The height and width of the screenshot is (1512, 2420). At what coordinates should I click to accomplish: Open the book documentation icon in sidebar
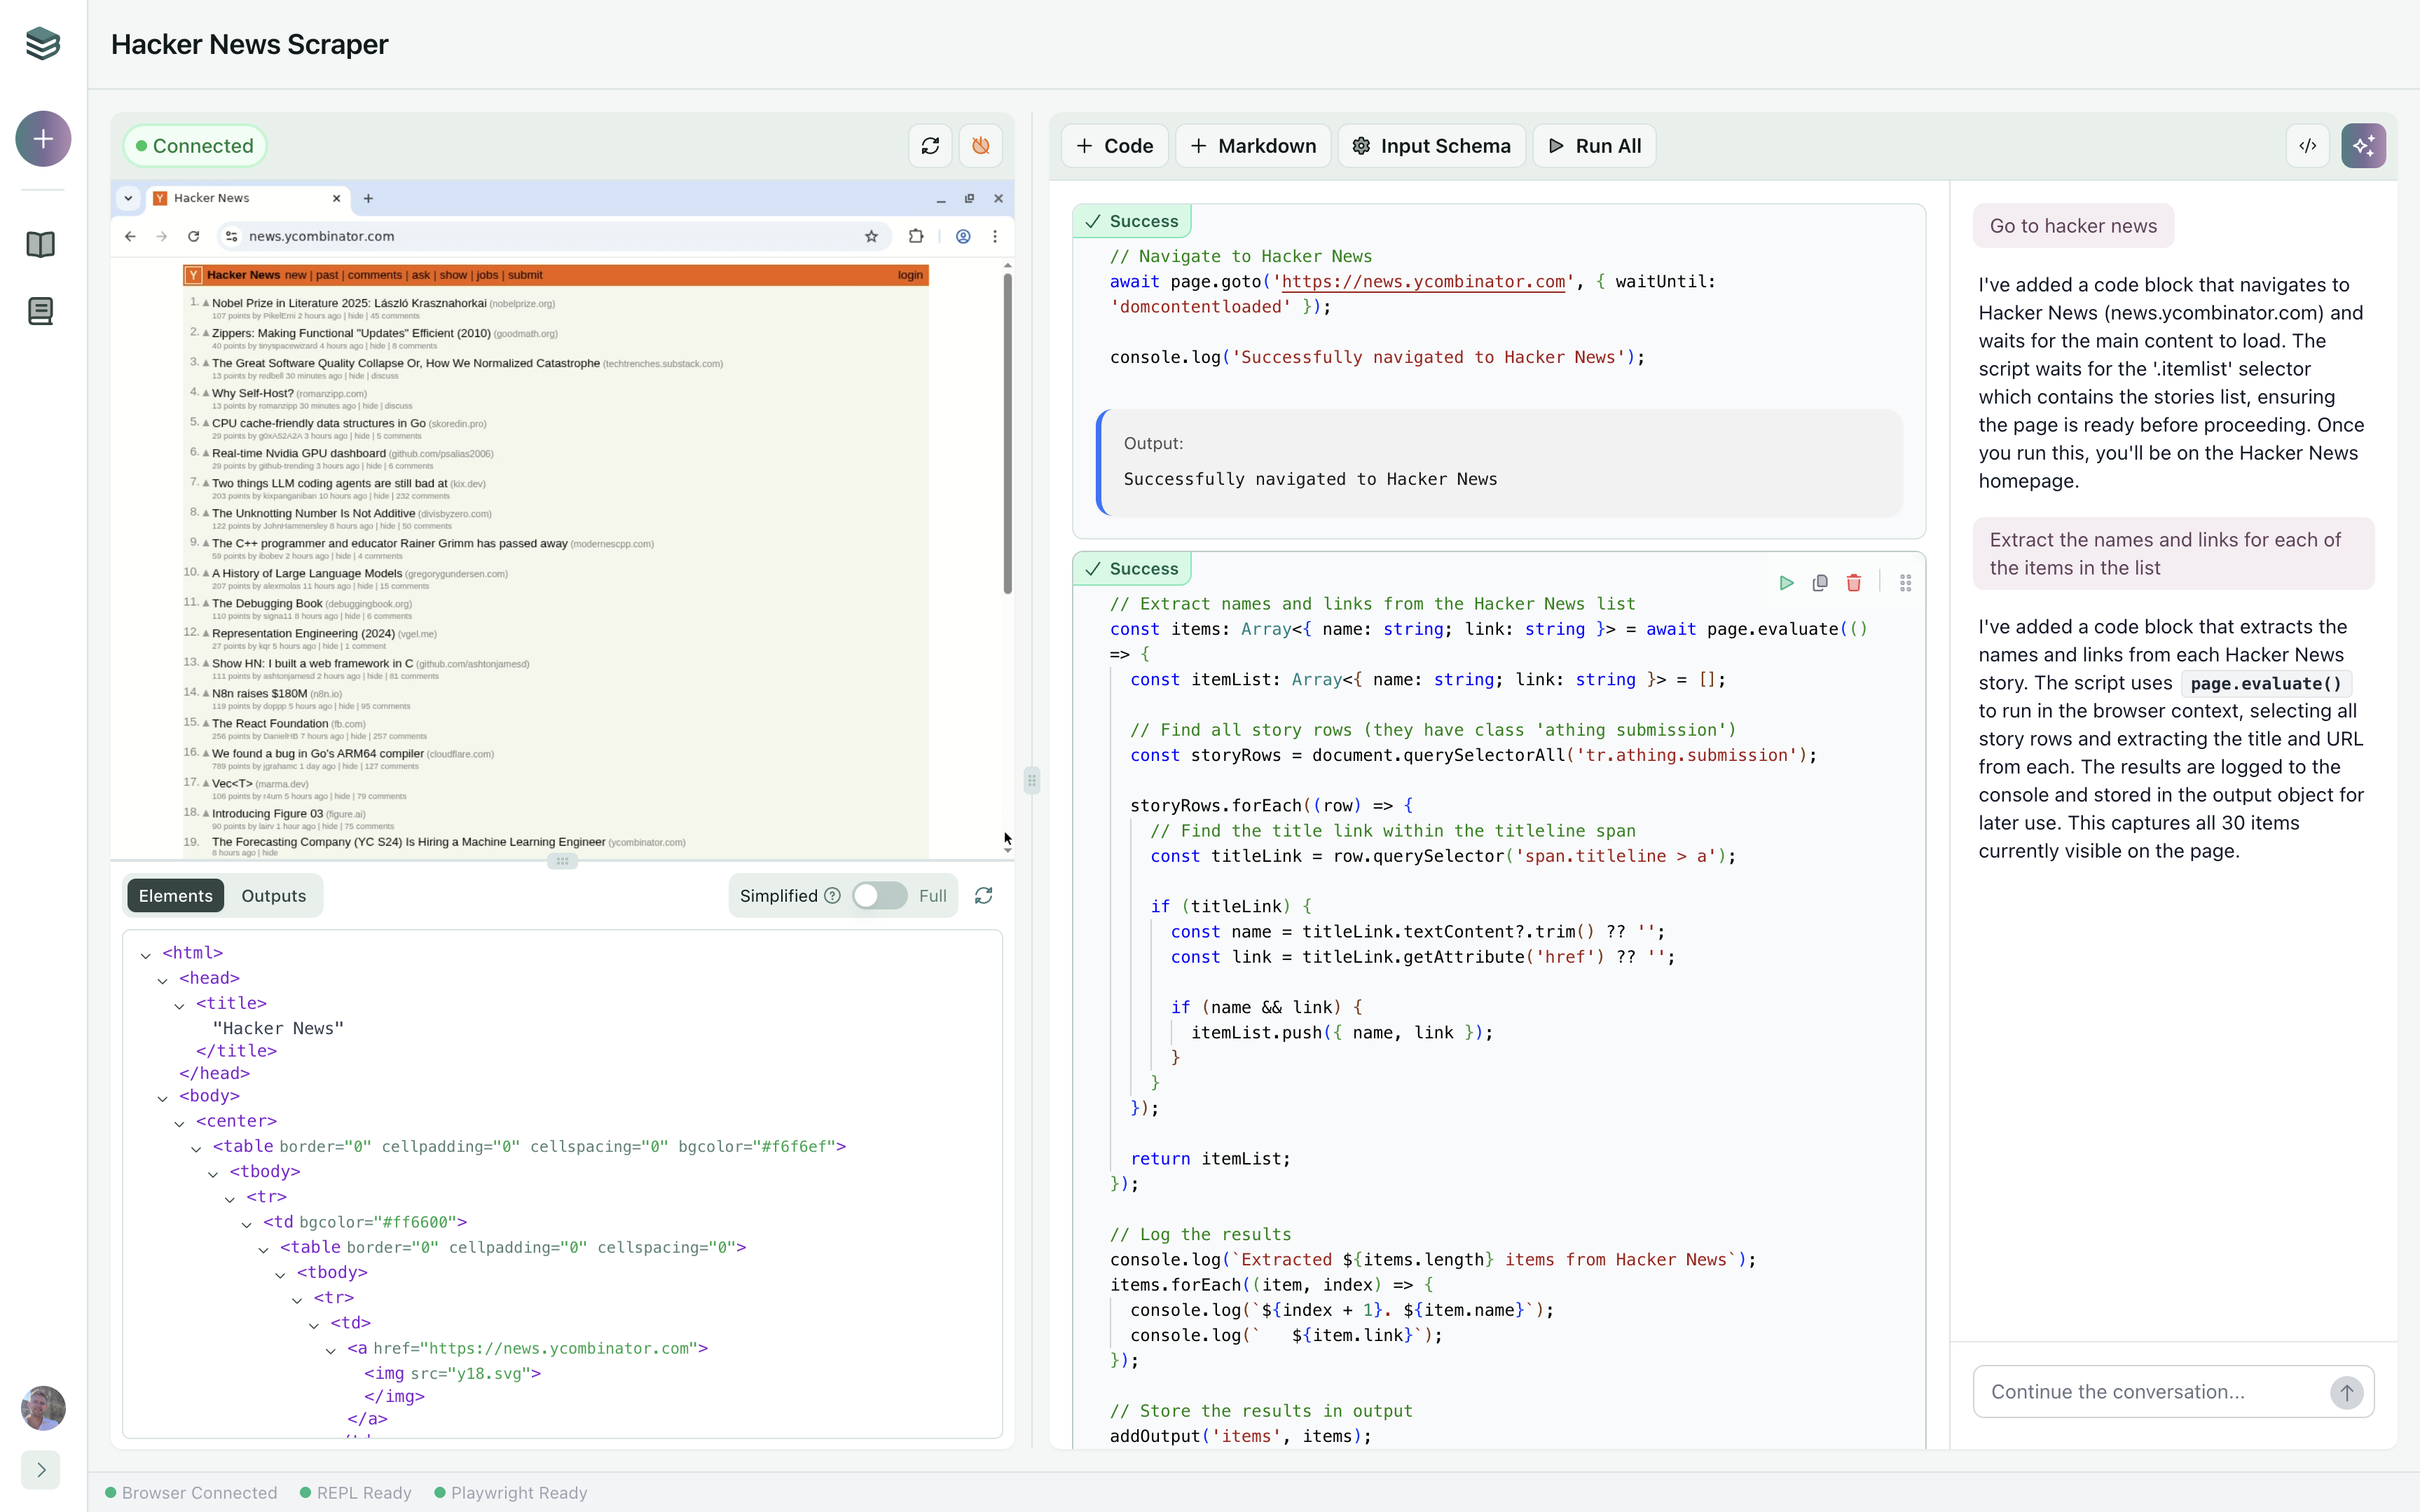coord(40,244)
